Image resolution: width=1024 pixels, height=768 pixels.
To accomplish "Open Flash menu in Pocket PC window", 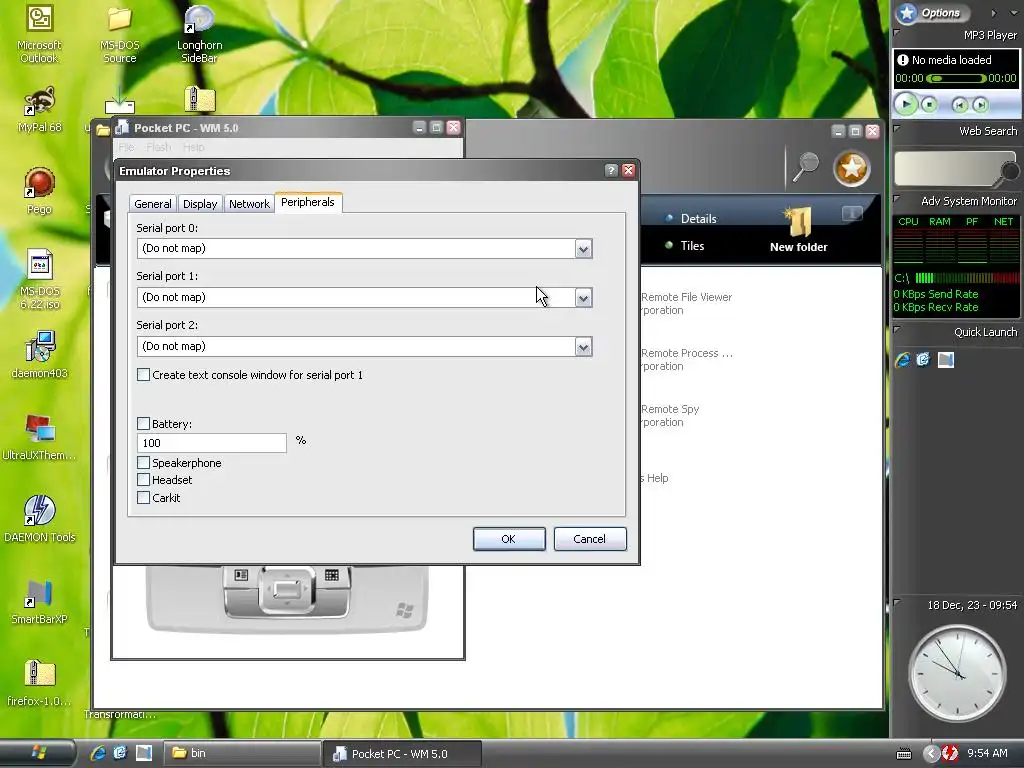I will 159,148.
